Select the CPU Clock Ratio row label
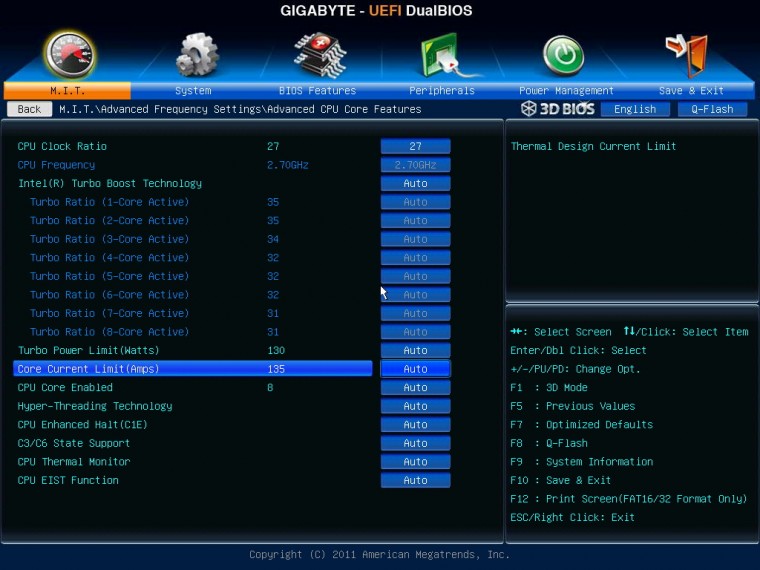760x570 pixels. 62,146
